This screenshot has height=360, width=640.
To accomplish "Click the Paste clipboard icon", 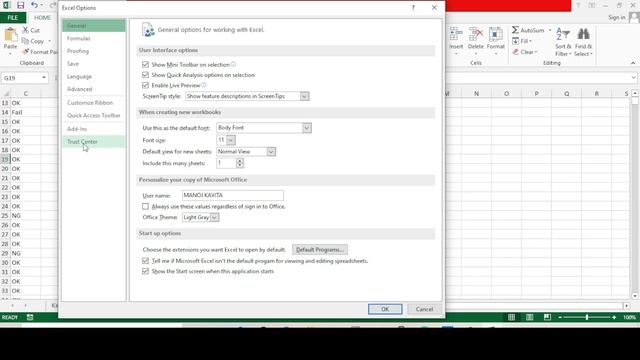I will tap(10, 35).
